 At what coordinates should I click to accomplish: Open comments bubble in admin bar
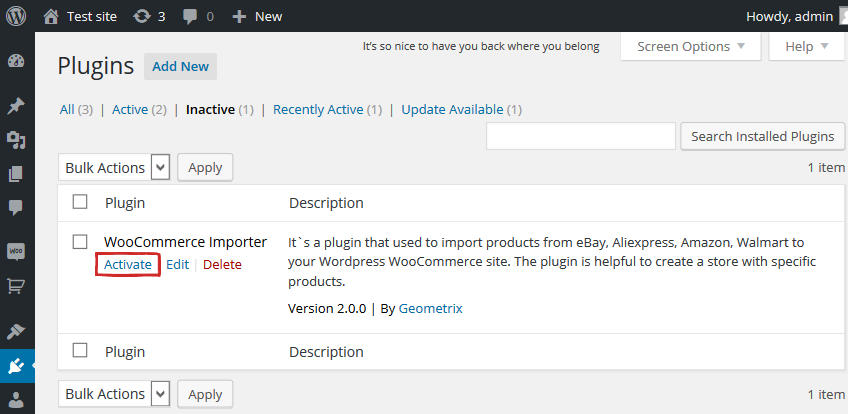click(198, 17)
